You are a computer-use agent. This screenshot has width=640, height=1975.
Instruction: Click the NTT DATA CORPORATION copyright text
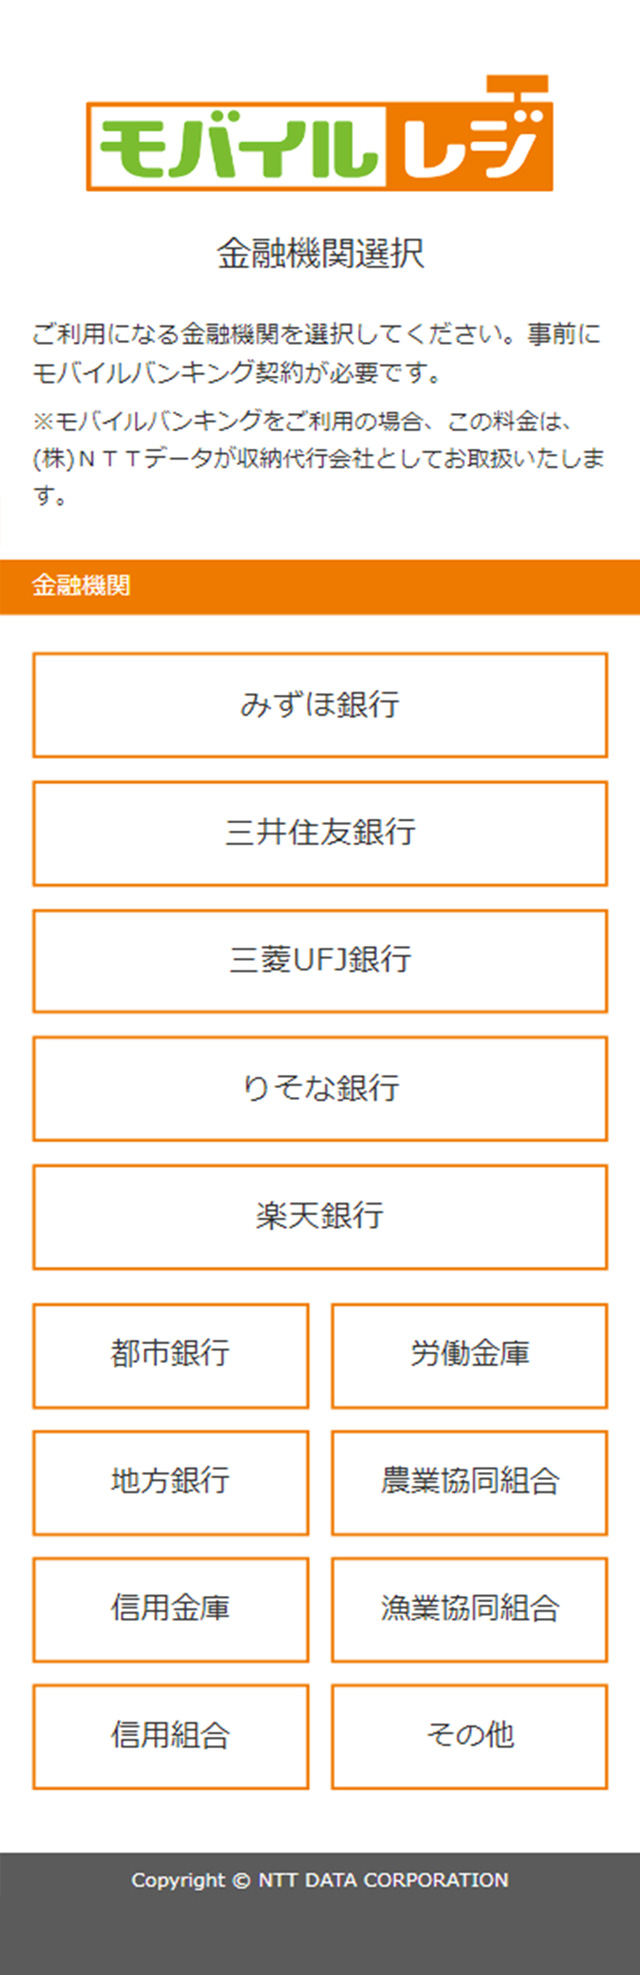pyautogui.click(x=320, y=1880)
